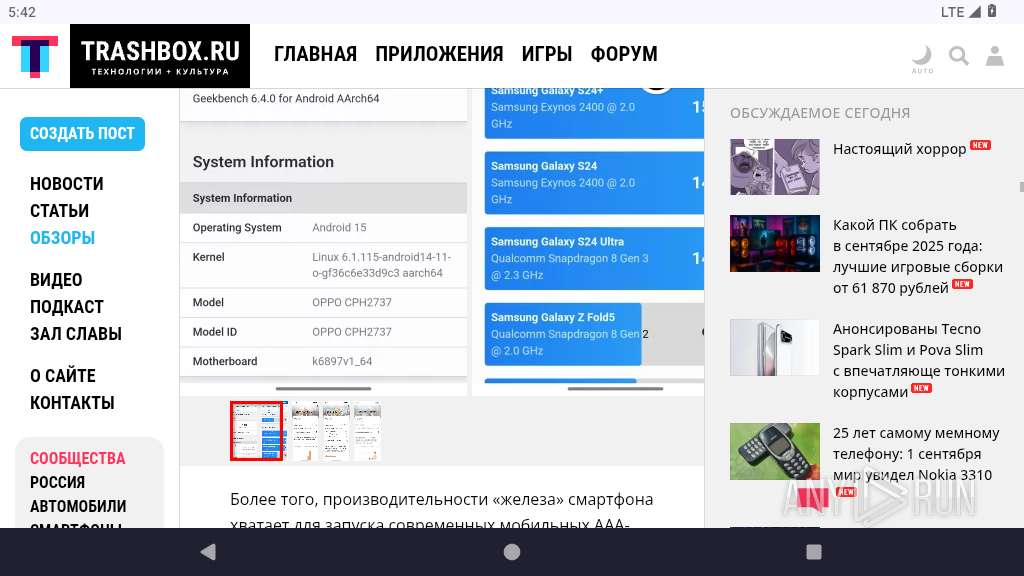
Task: Click the k6897v1_64 motherboard value
Action: pos(342,361)
